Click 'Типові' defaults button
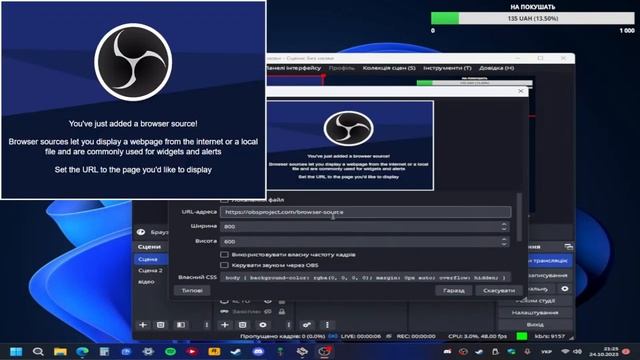The width and height of the screenshot is (640, 360). (192, 291)
